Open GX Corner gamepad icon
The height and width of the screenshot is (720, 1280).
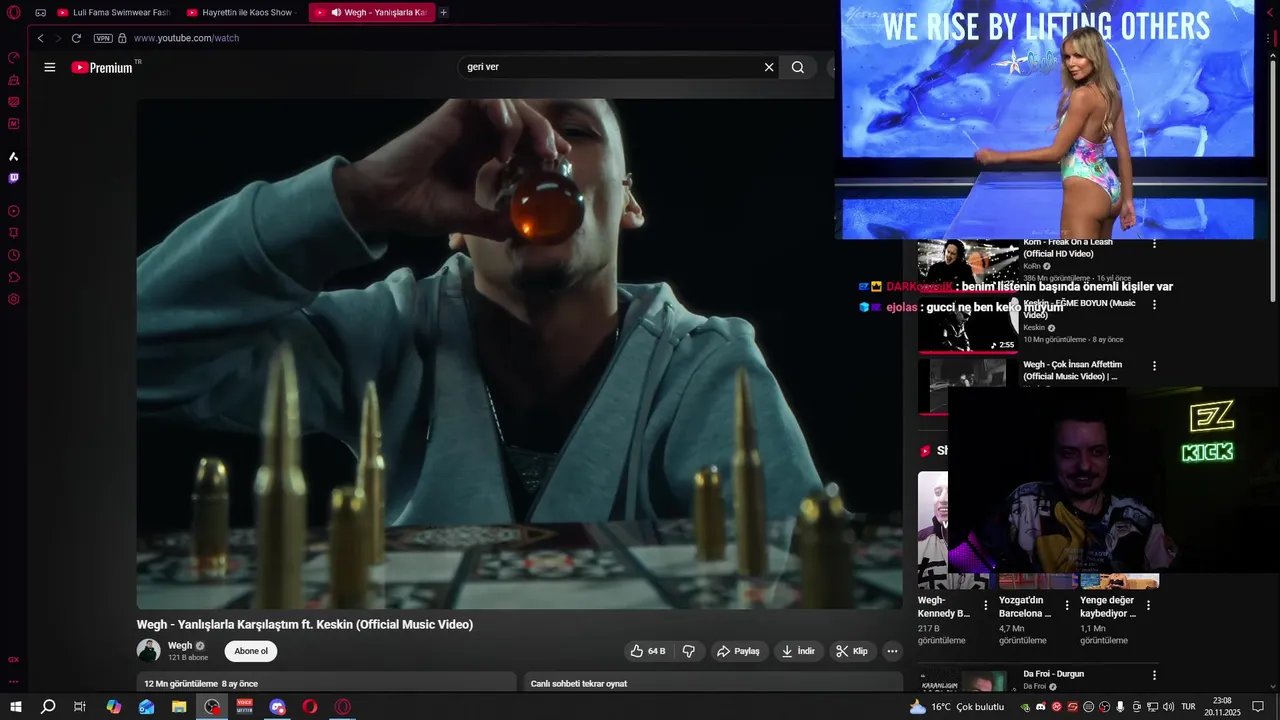coord(40,13)
